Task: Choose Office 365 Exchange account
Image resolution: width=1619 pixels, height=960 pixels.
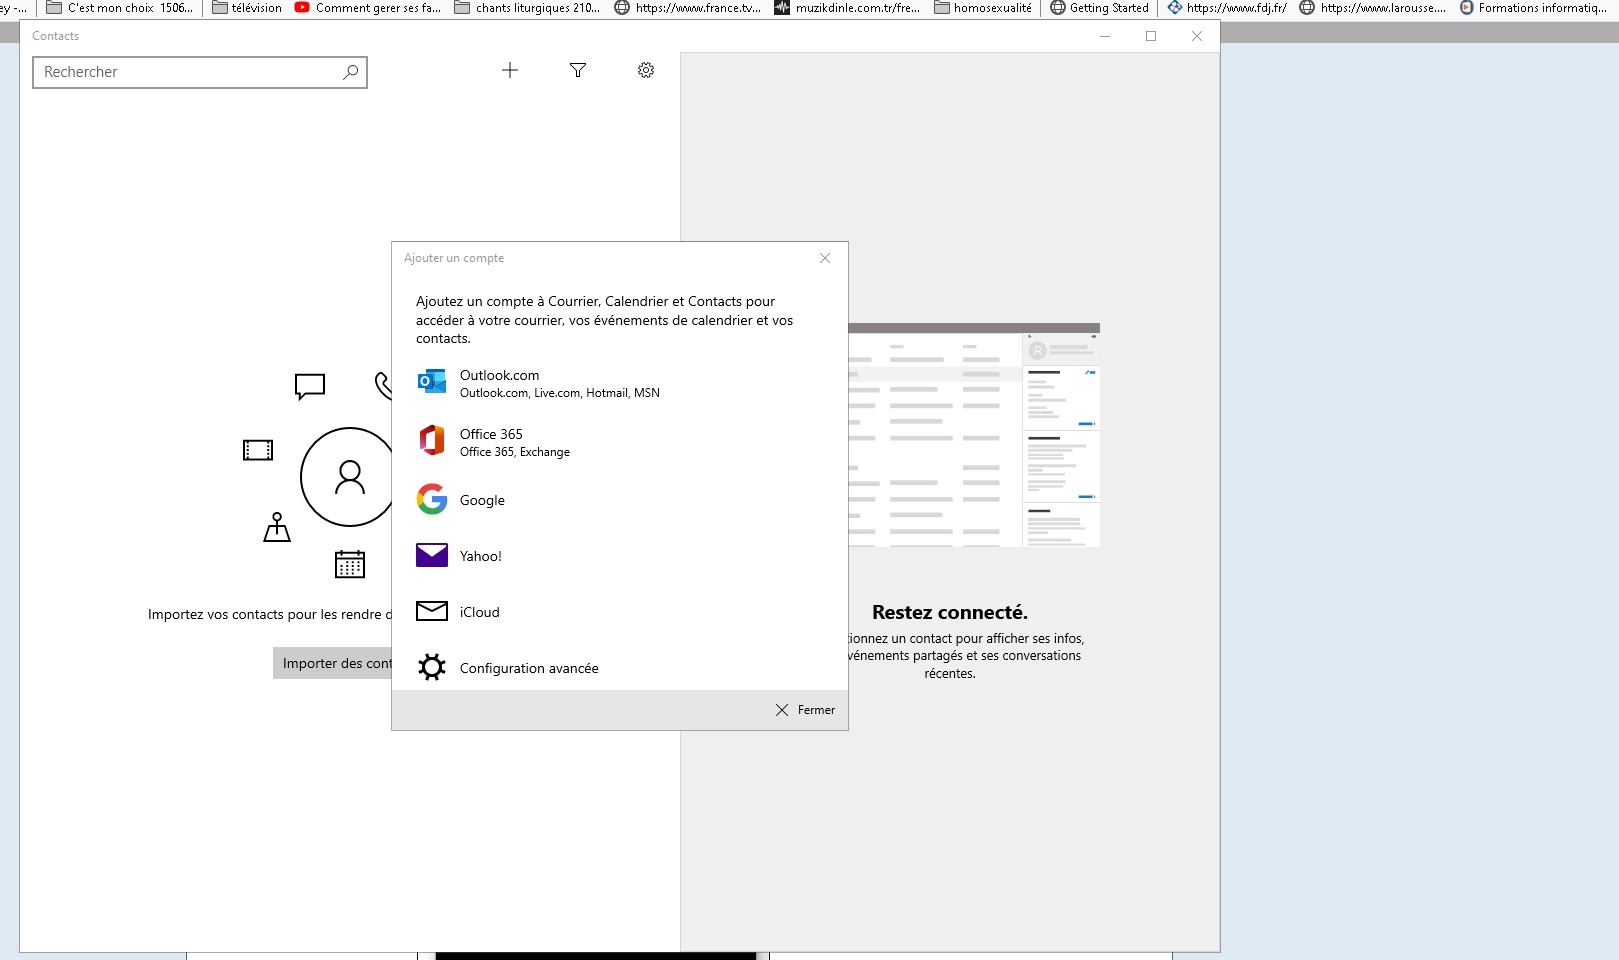Action: point(620,442)
